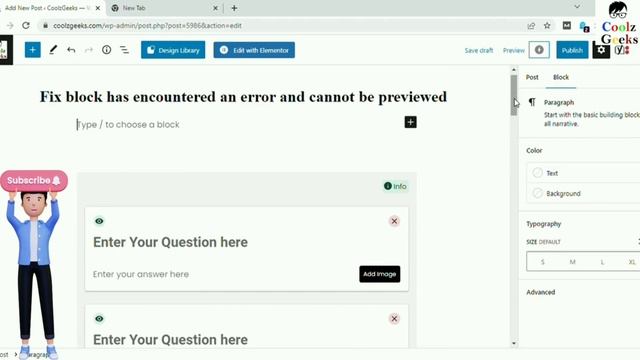The image size is (640, 360).
Task: Click the post title heading
Action: click(x=243, y=97)
